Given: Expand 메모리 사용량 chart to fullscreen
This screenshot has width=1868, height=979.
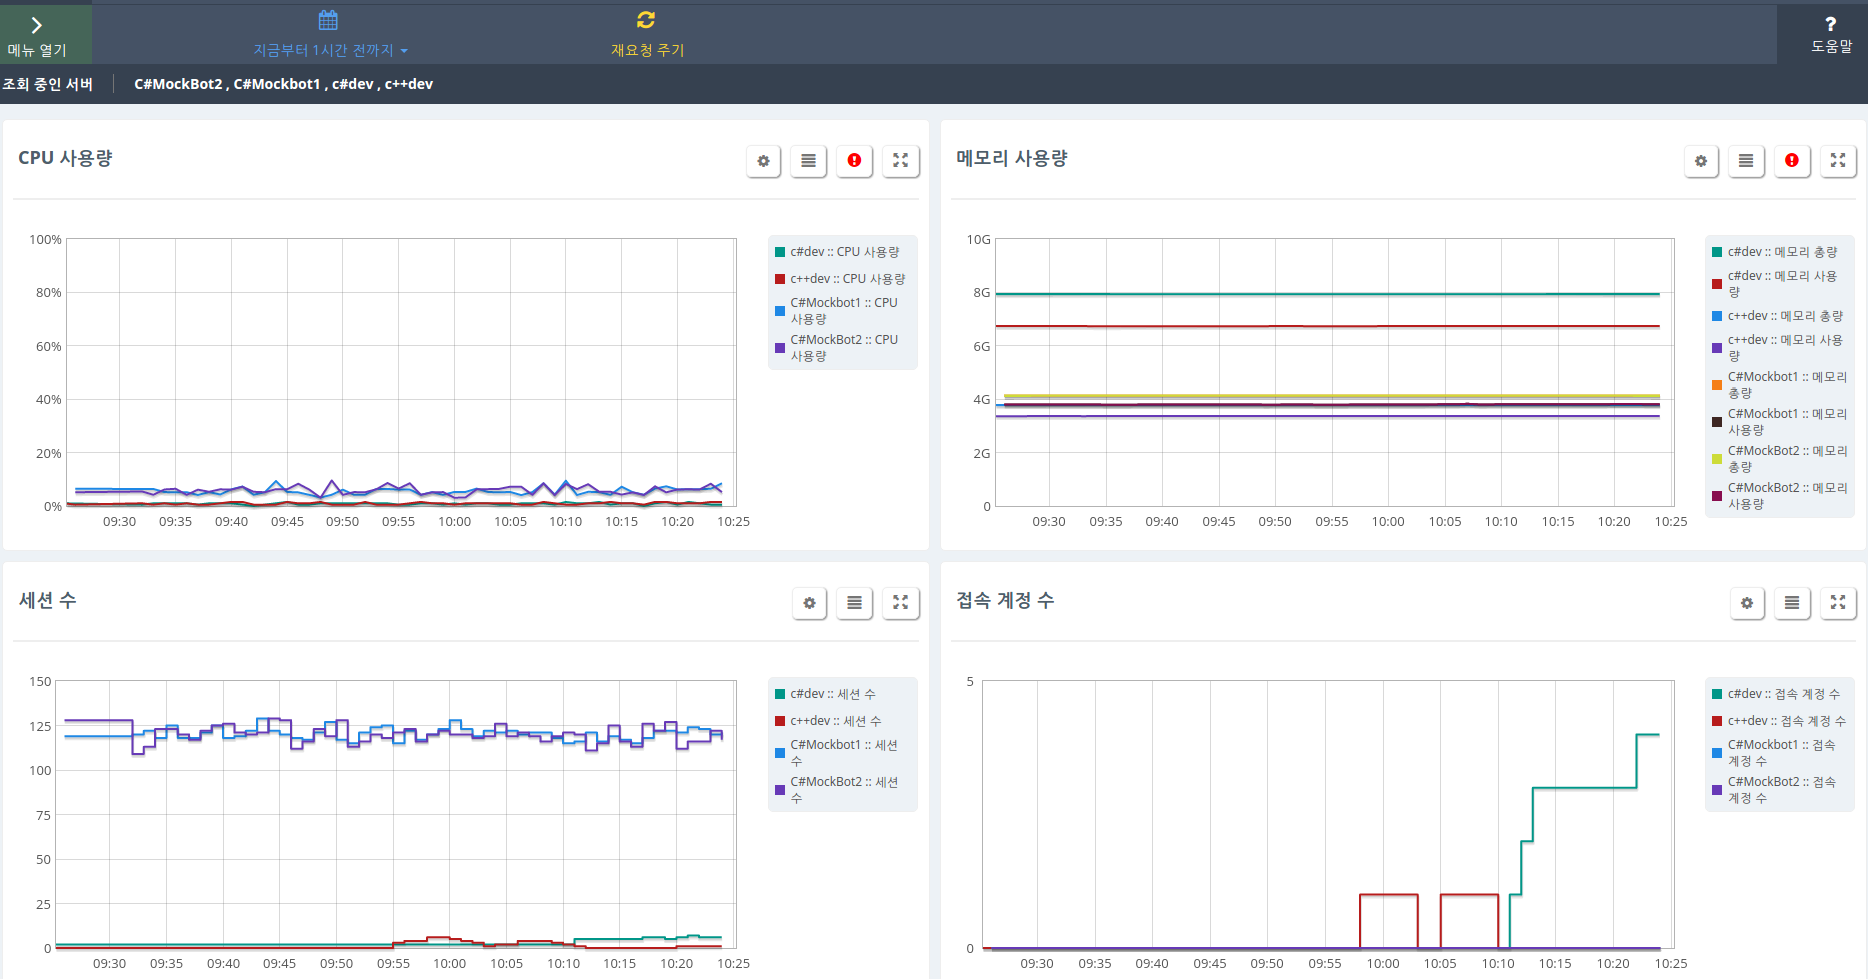Looking at the screenshot, I should click(1838, 161).
